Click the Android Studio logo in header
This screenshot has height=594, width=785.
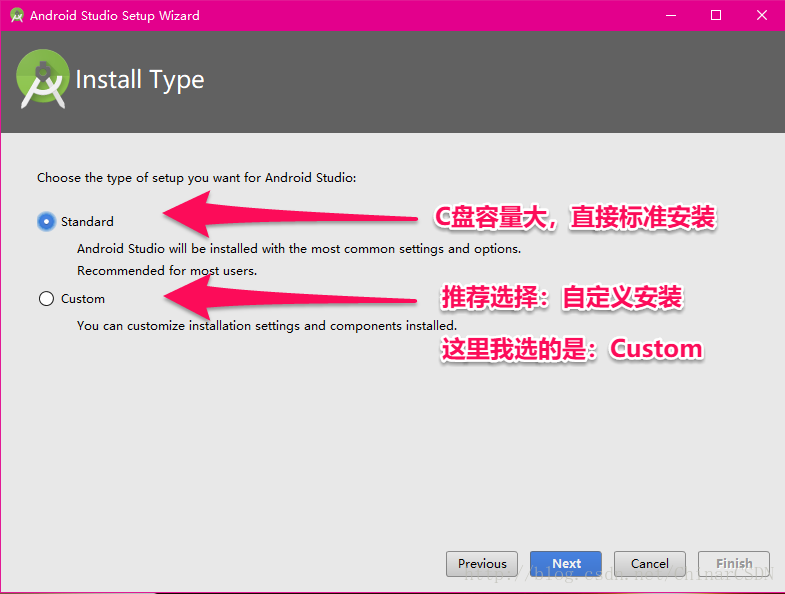[x=43, y=79]
